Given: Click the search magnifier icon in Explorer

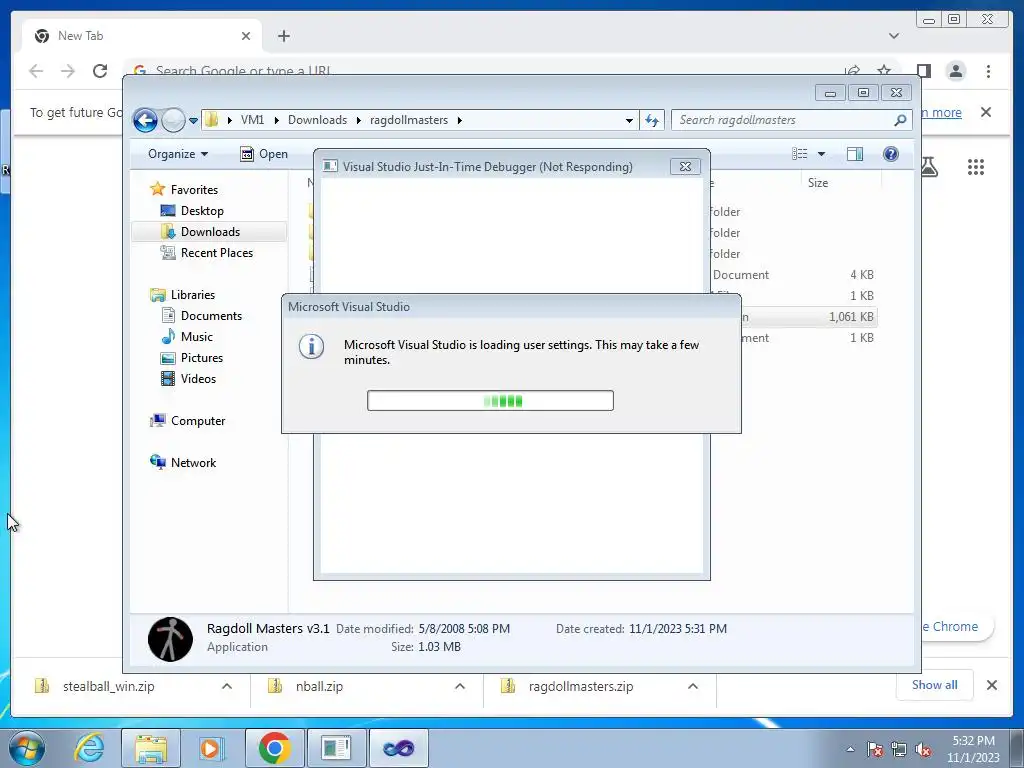Looking at the screenshot, I should (901, 120).
